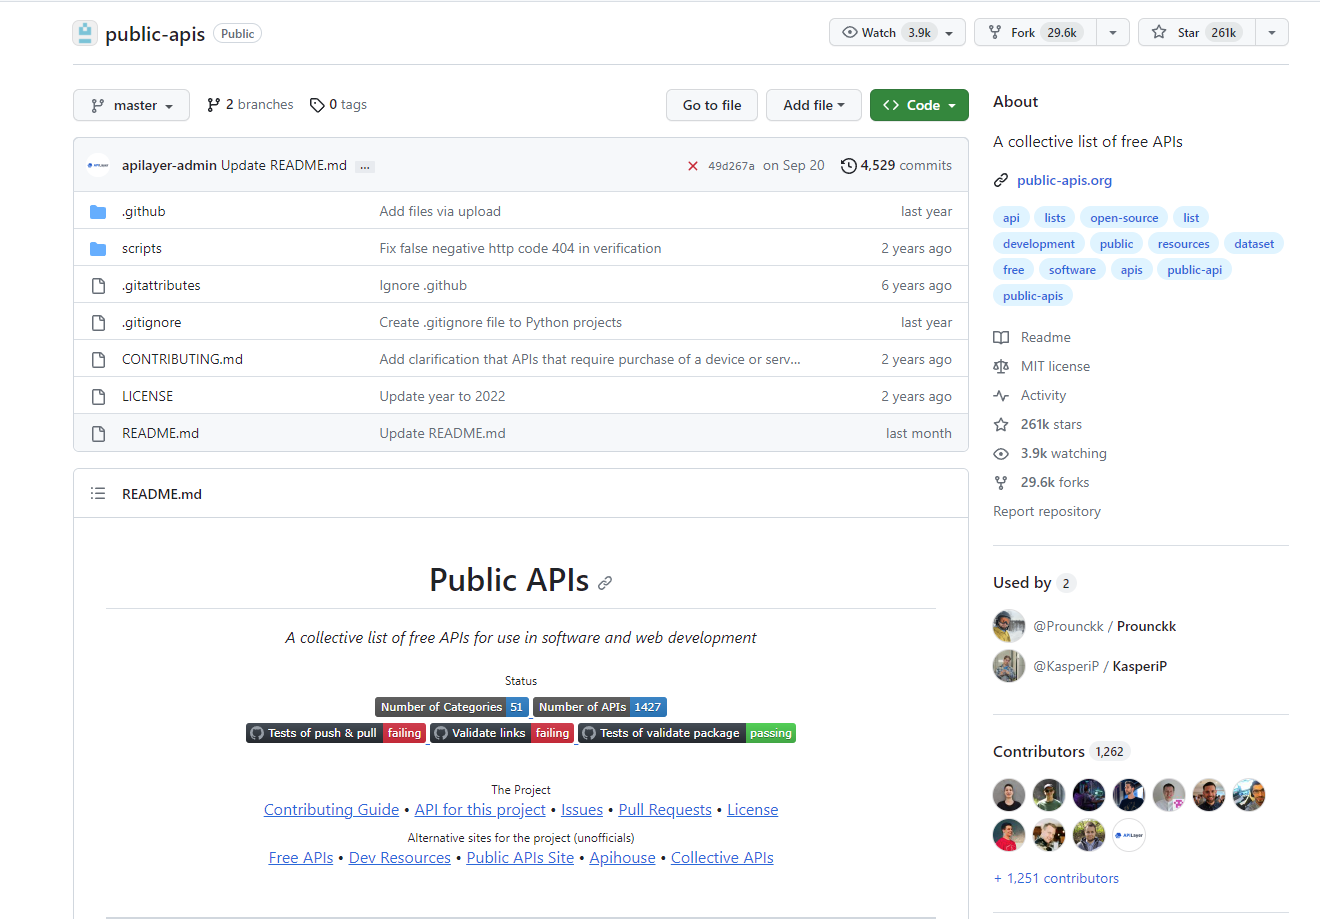Viewport: 1320px width, 919px height.
Task: Click the star icon beside 261k stars
Action: (1001, 424)
